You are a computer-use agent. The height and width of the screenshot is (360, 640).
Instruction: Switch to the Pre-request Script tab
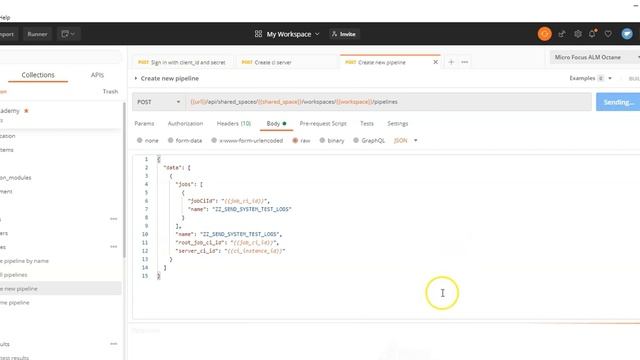tap(323, 123)
